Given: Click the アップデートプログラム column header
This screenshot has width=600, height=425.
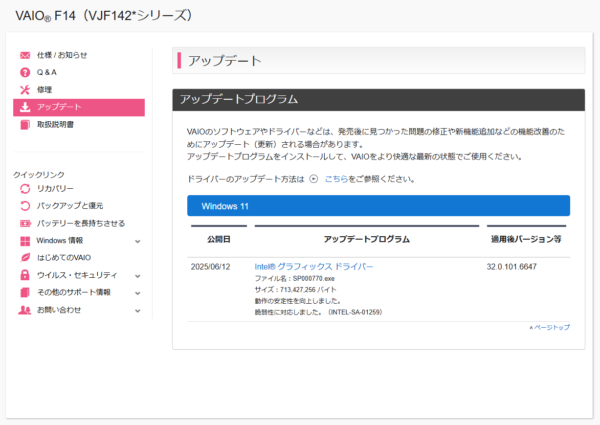Looking at the screenshot, I should click(367, 239).
